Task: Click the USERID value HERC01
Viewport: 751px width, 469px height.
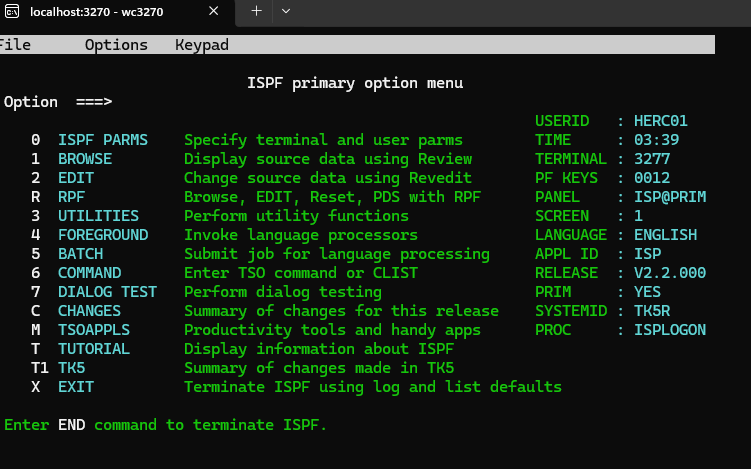Action: pyautogui.click(x=661, y=121)
